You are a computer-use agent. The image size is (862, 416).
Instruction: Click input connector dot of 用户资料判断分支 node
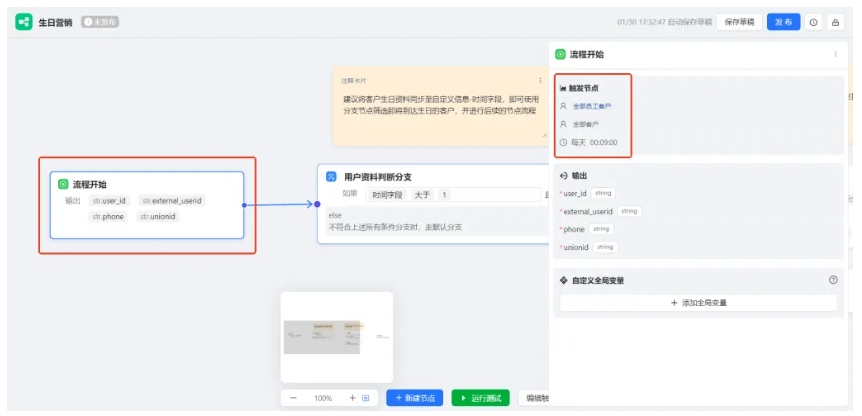click(x=317, y=204)
